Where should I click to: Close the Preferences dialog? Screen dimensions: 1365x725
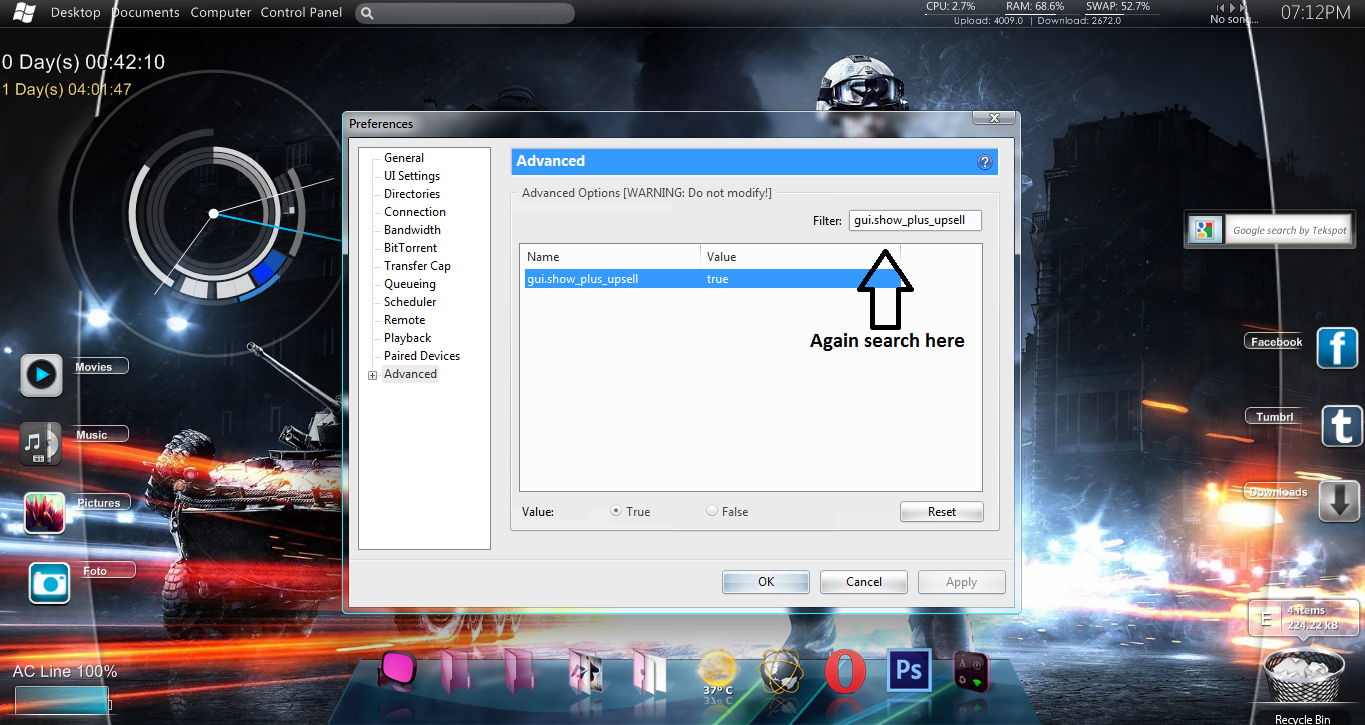pyautogui.click(x=994, y=118)
